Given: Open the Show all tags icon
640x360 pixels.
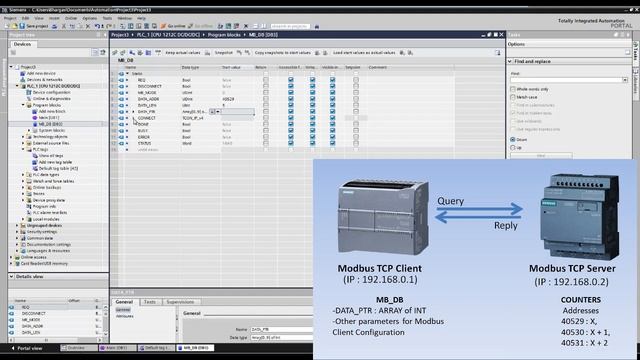Looking at the screenshot, I should point(35,156).
